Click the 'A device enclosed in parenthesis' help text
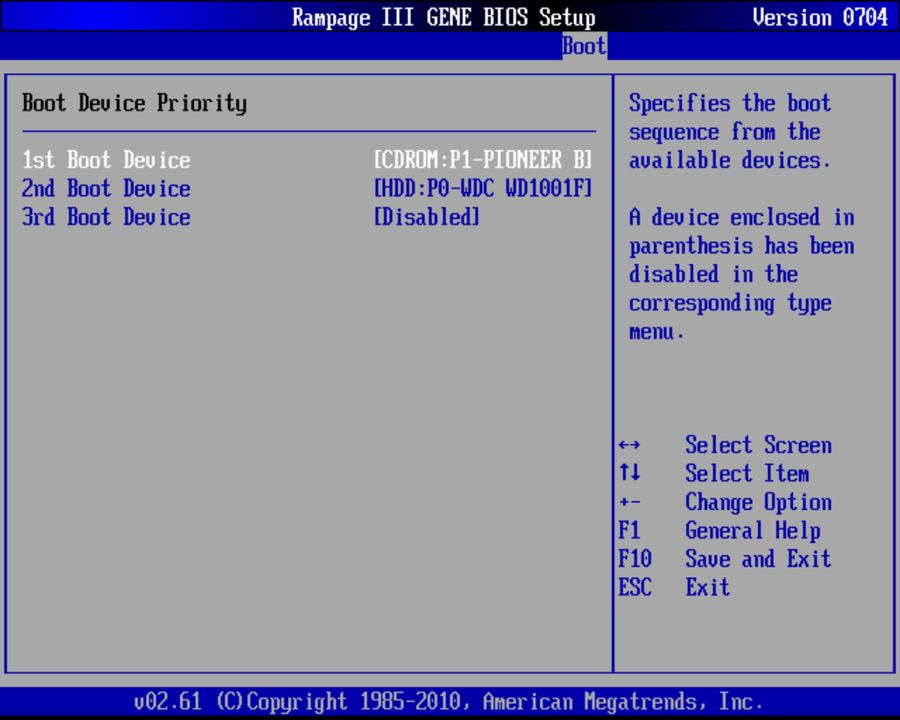This screenshot has height=720, width=900. pos(741,274)
